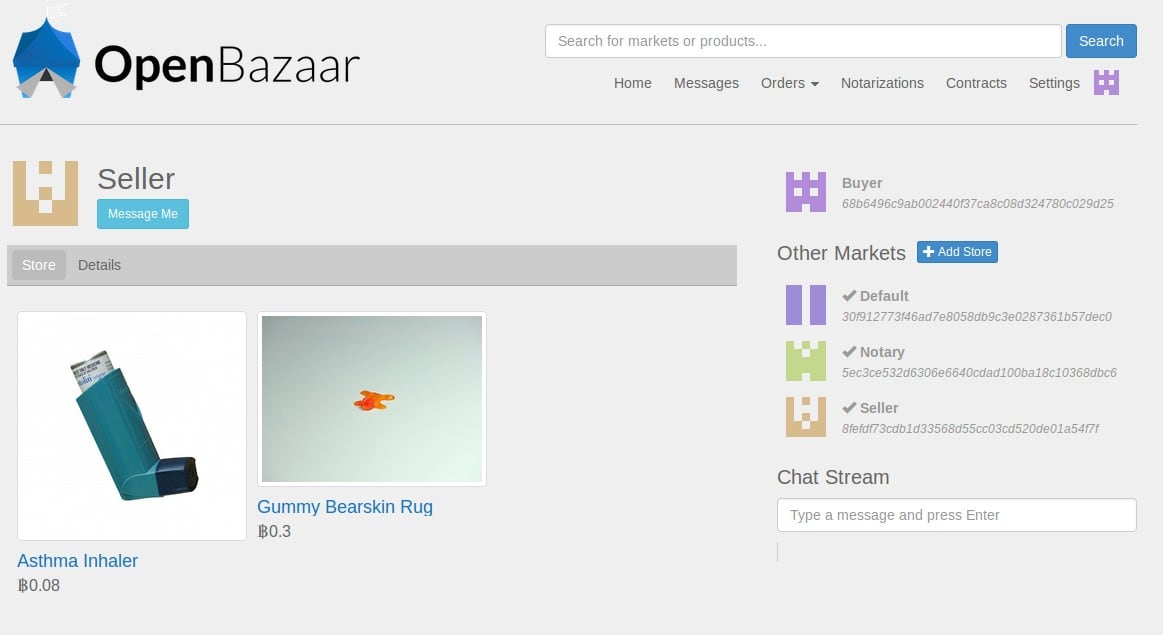Expand the Orders dropdown menu
This screenshot has width=1163, height=635.
pos(789,83)
